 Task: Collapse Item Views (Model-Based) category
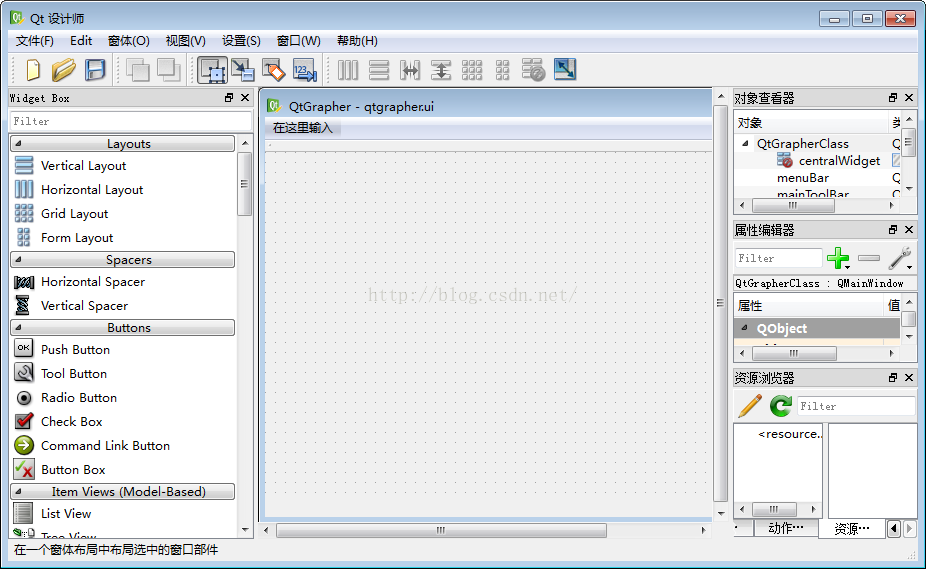[18, 492]
